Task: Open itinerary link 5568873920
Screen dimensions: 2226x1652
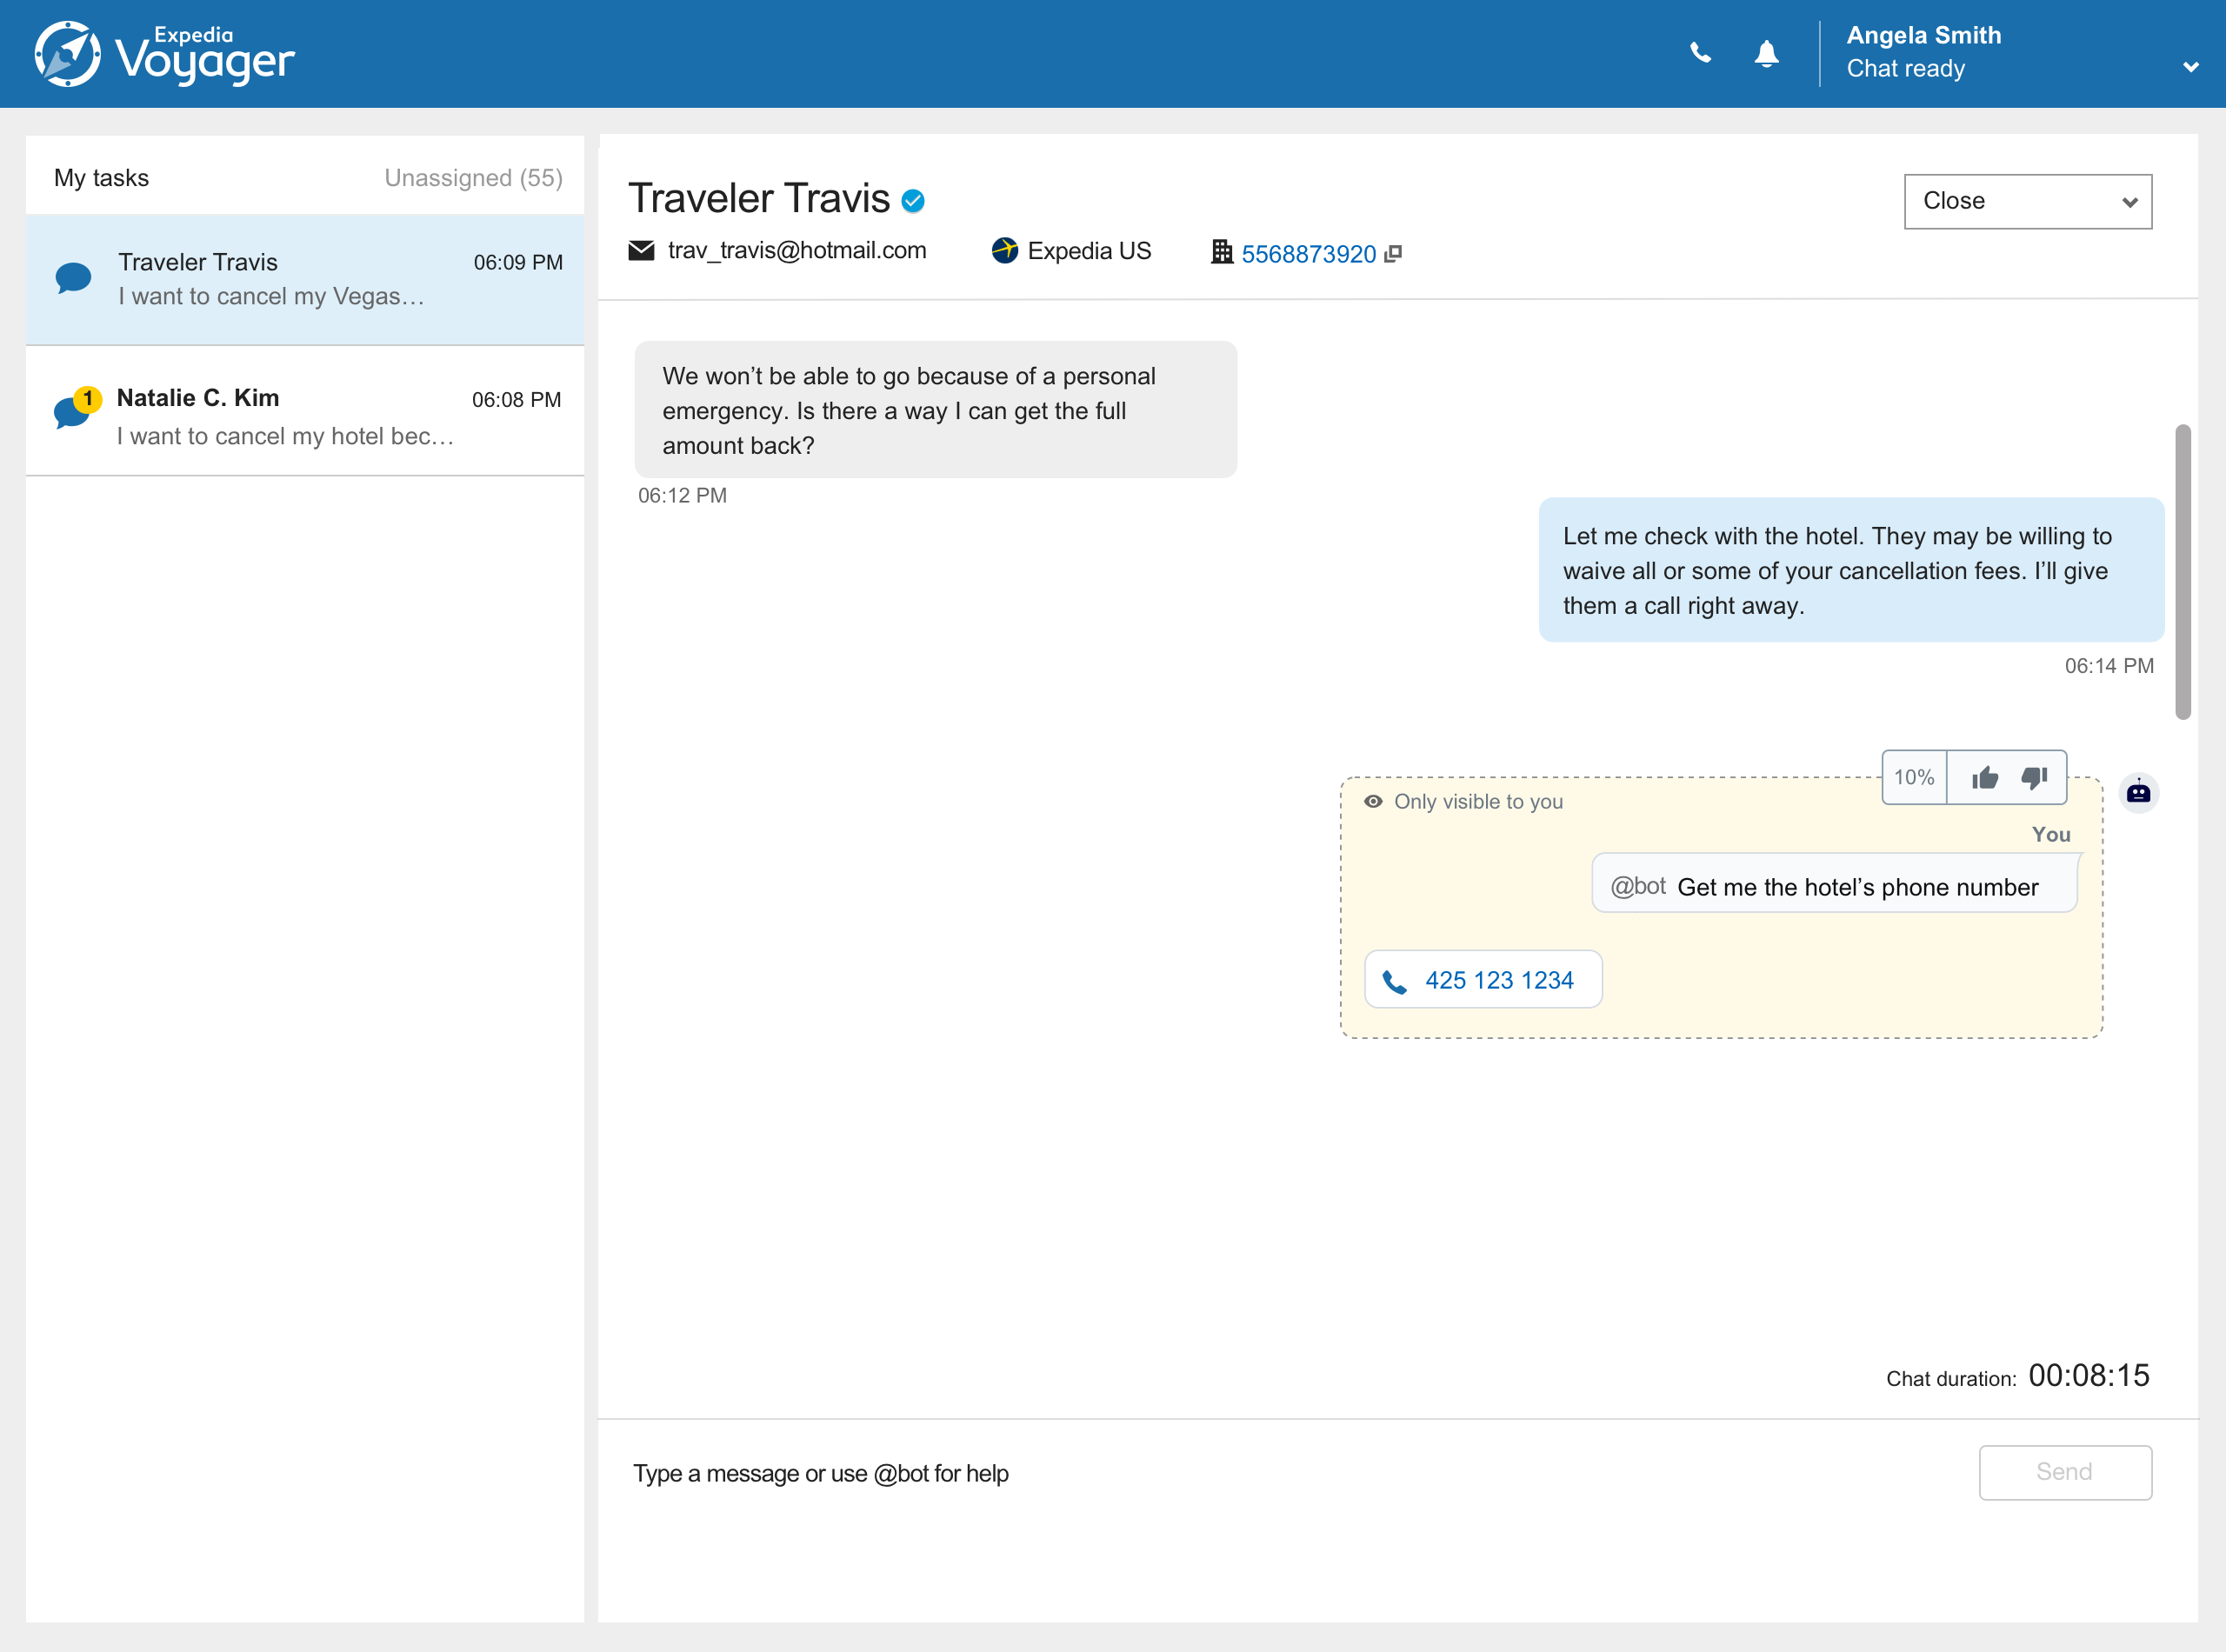Action: click(x=1308, y=254)
